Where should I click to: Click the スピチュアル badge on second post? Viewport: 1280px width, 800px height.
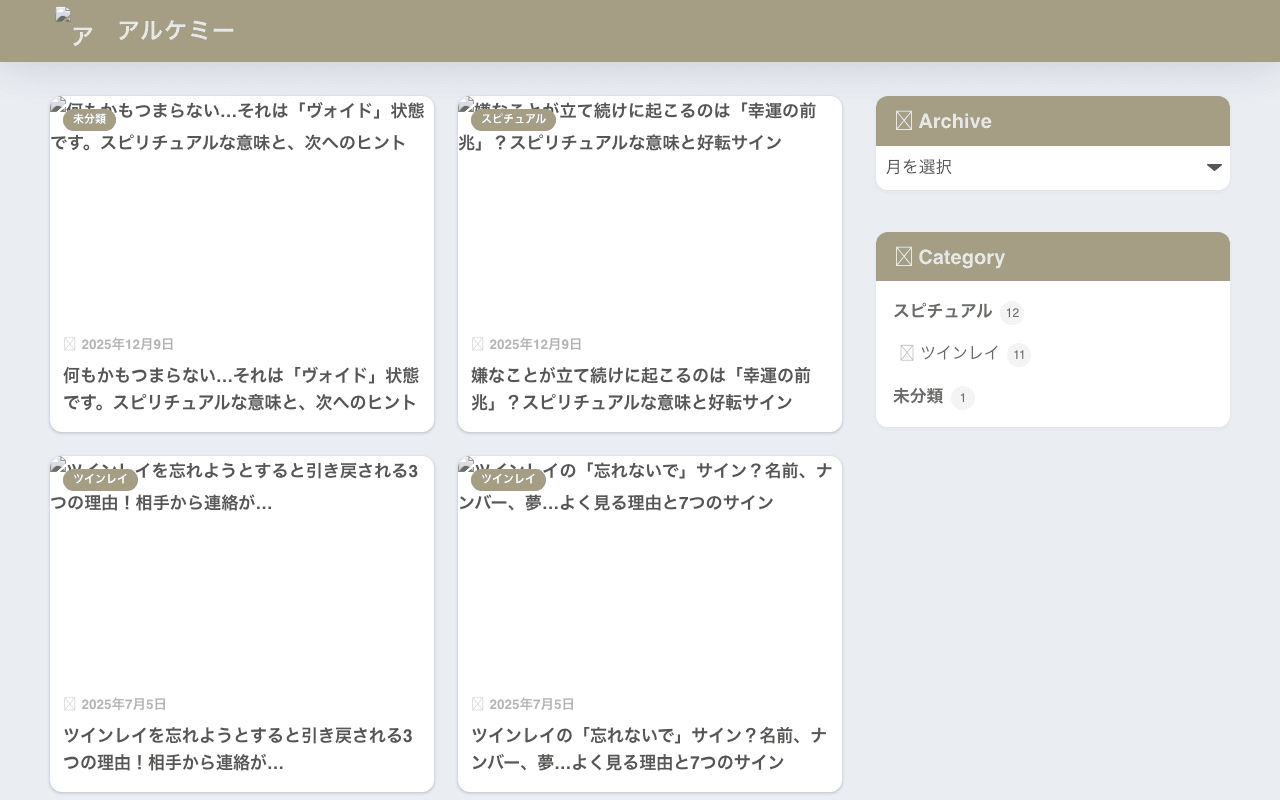tap(513, 119)
